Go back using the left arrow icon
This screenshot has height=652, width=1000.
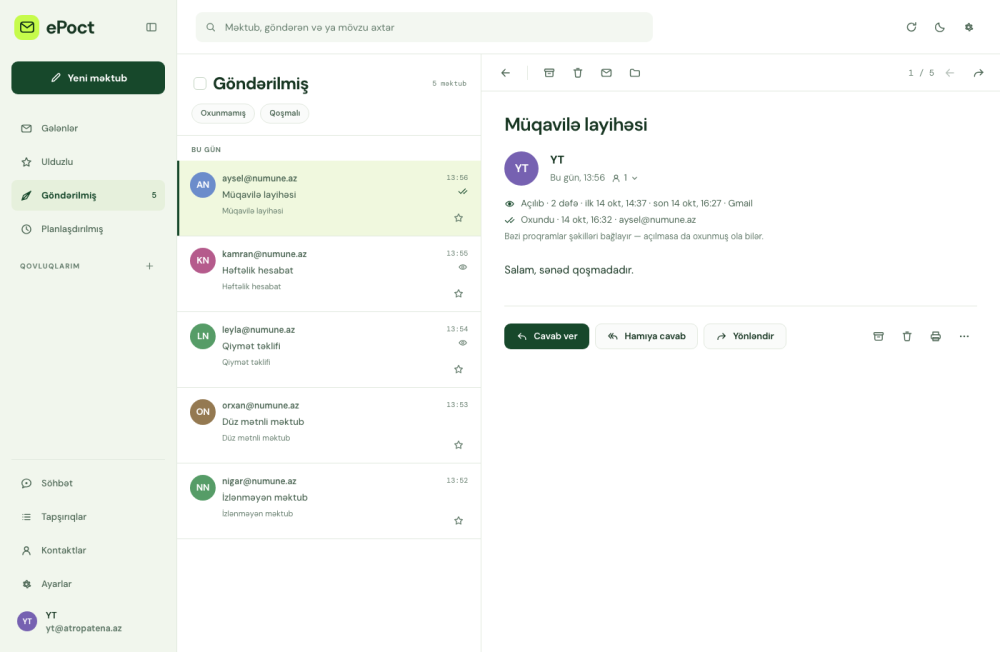(506, 73)
